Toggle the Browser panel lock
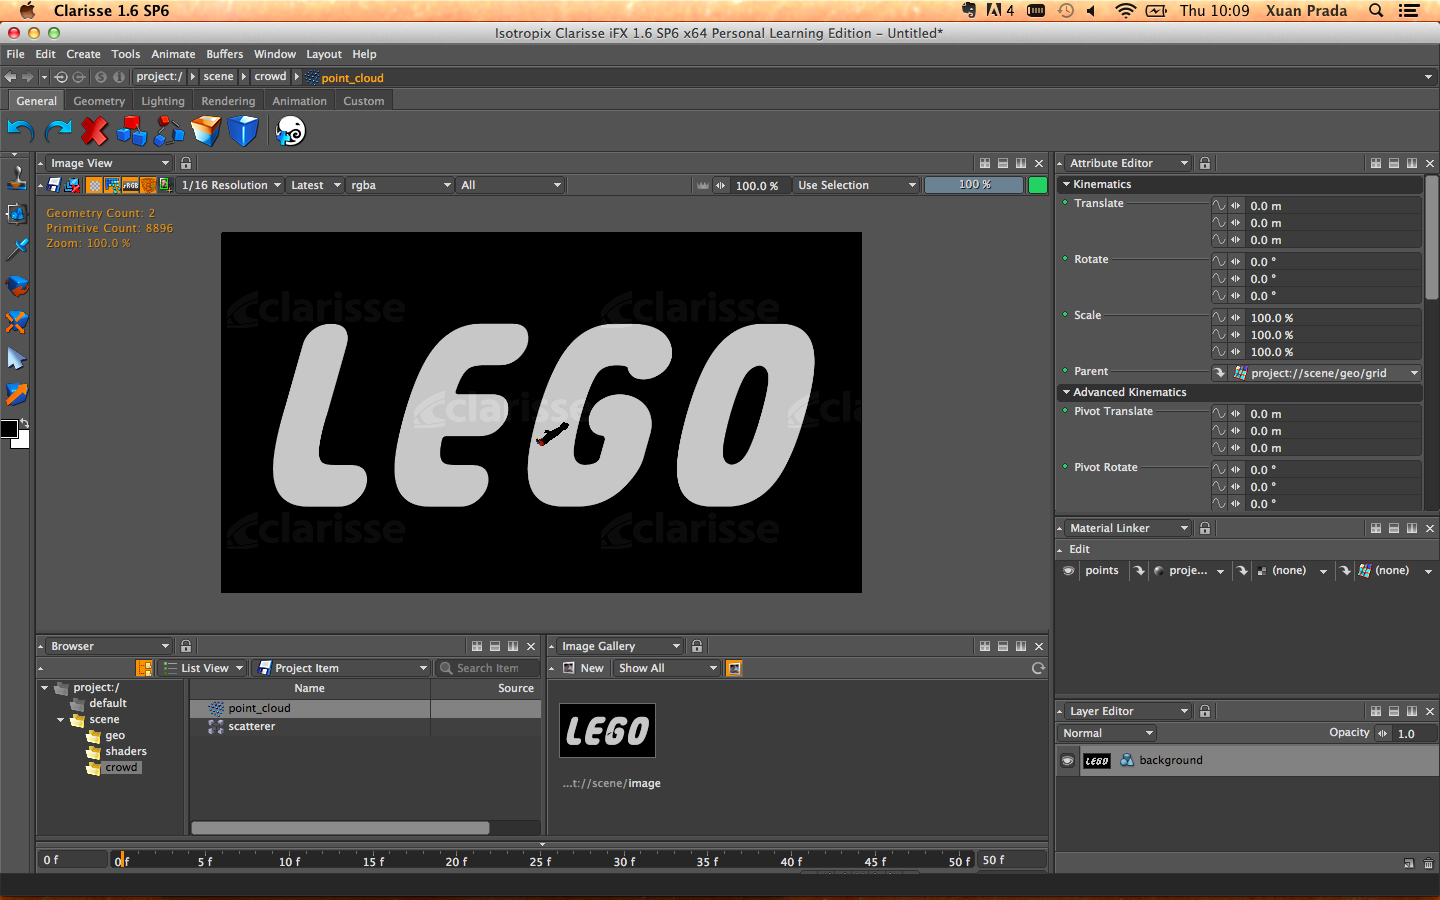 (186, 646)
